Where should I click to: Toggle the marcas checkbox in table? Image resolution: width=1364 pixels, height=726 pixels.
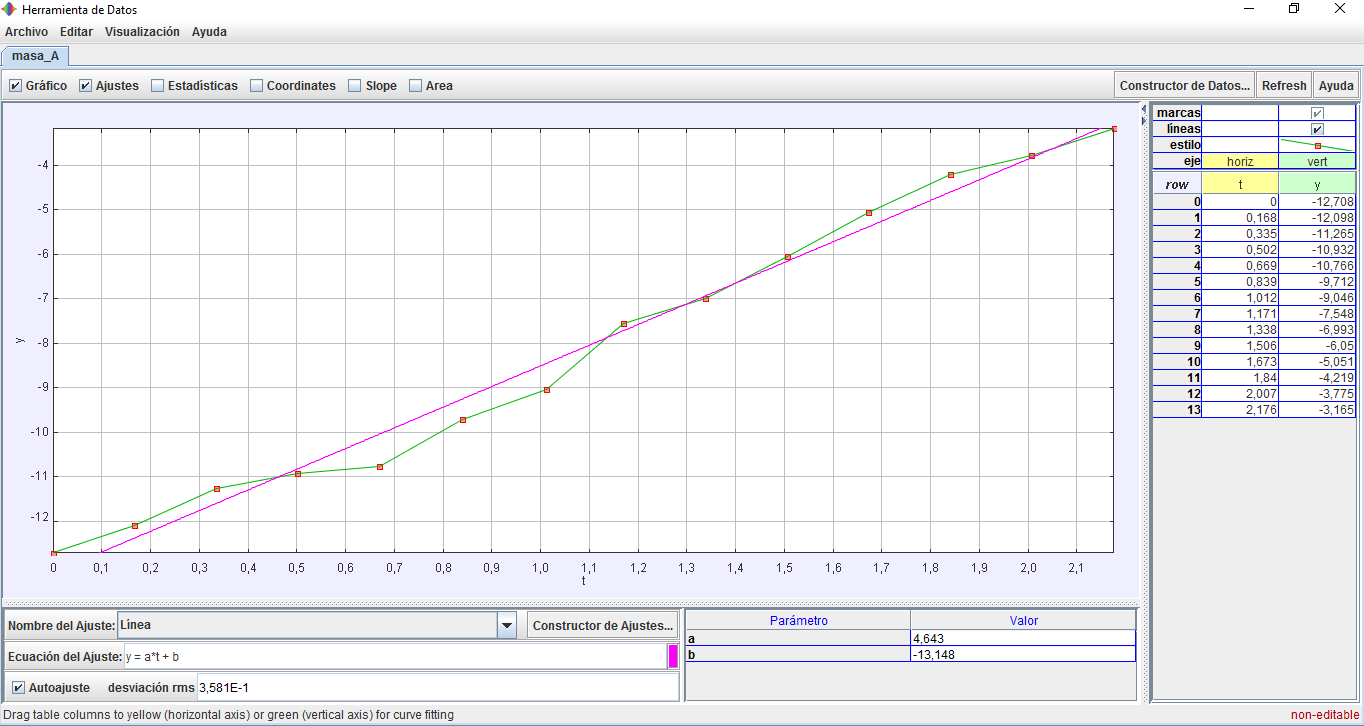(1317, 113)
